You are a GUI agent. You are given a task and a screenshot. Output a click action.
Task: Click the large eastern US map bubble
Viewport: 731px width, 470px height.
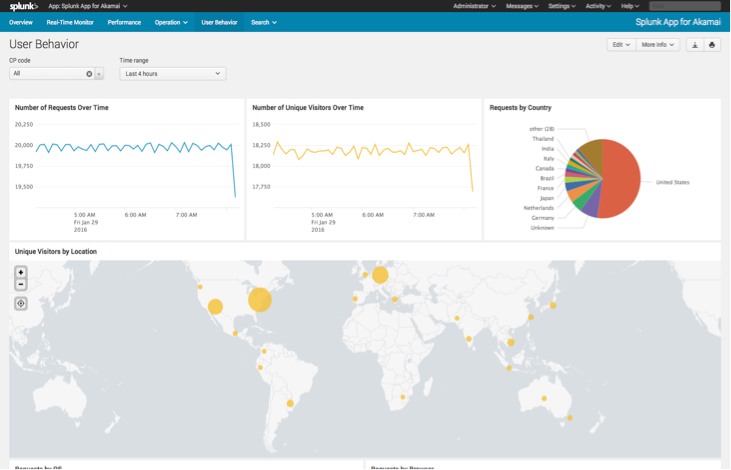260,299
